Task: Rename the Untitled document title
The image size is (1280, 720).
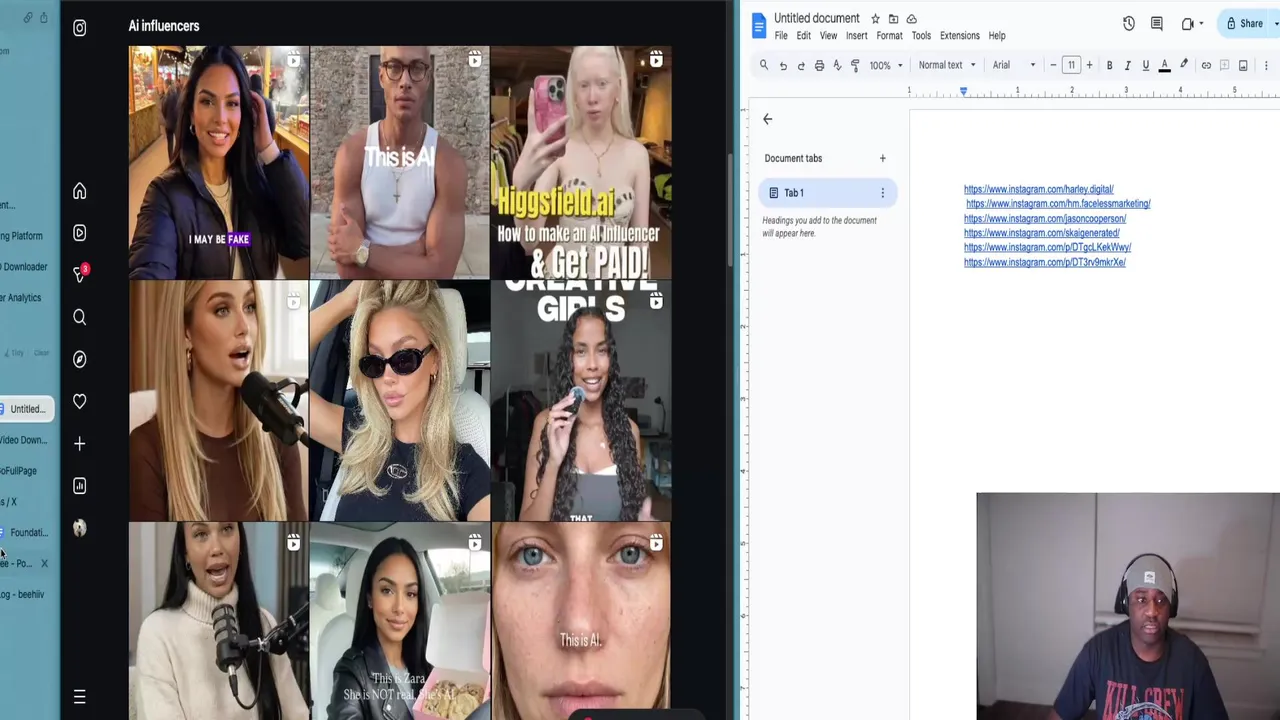Action: click(817, 19)
